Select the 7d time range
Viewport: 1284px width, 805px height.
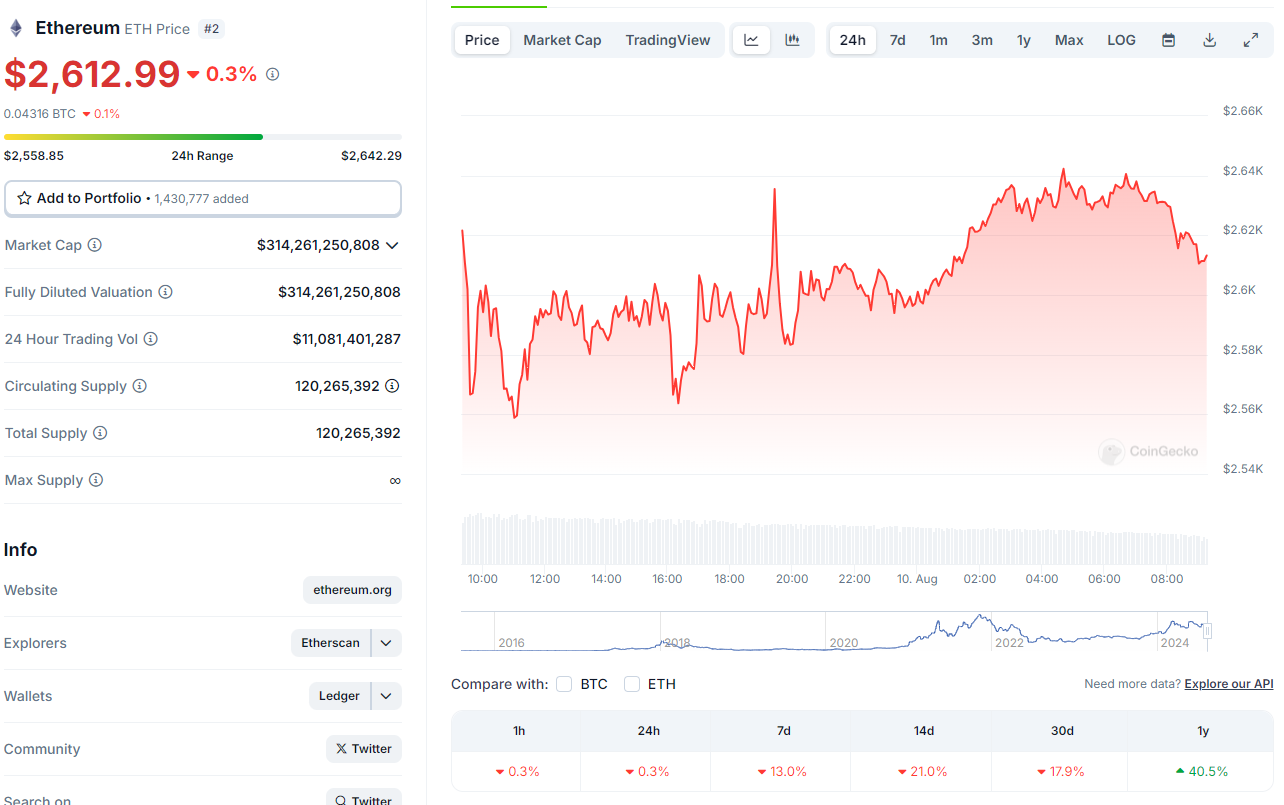tap(898, 40)
